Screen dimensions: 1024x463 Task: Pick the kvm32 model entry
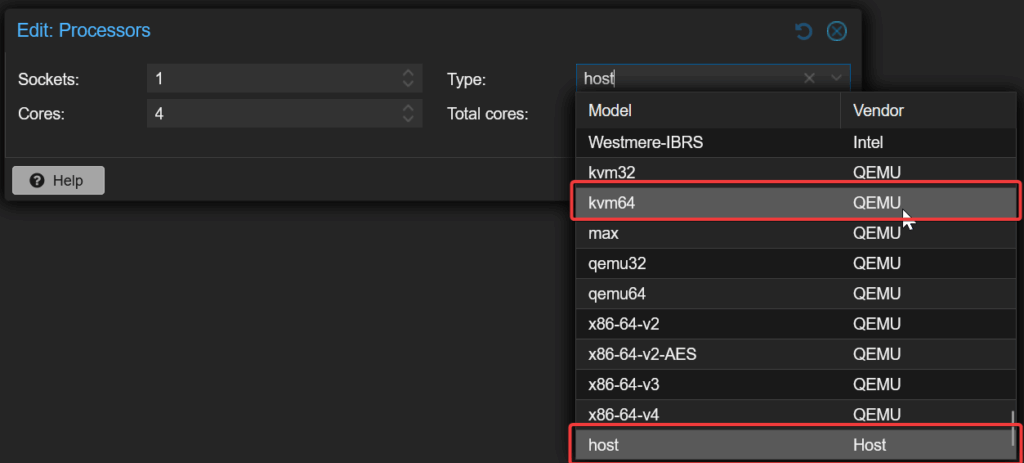pyautogui.click(x=795, y=172)
